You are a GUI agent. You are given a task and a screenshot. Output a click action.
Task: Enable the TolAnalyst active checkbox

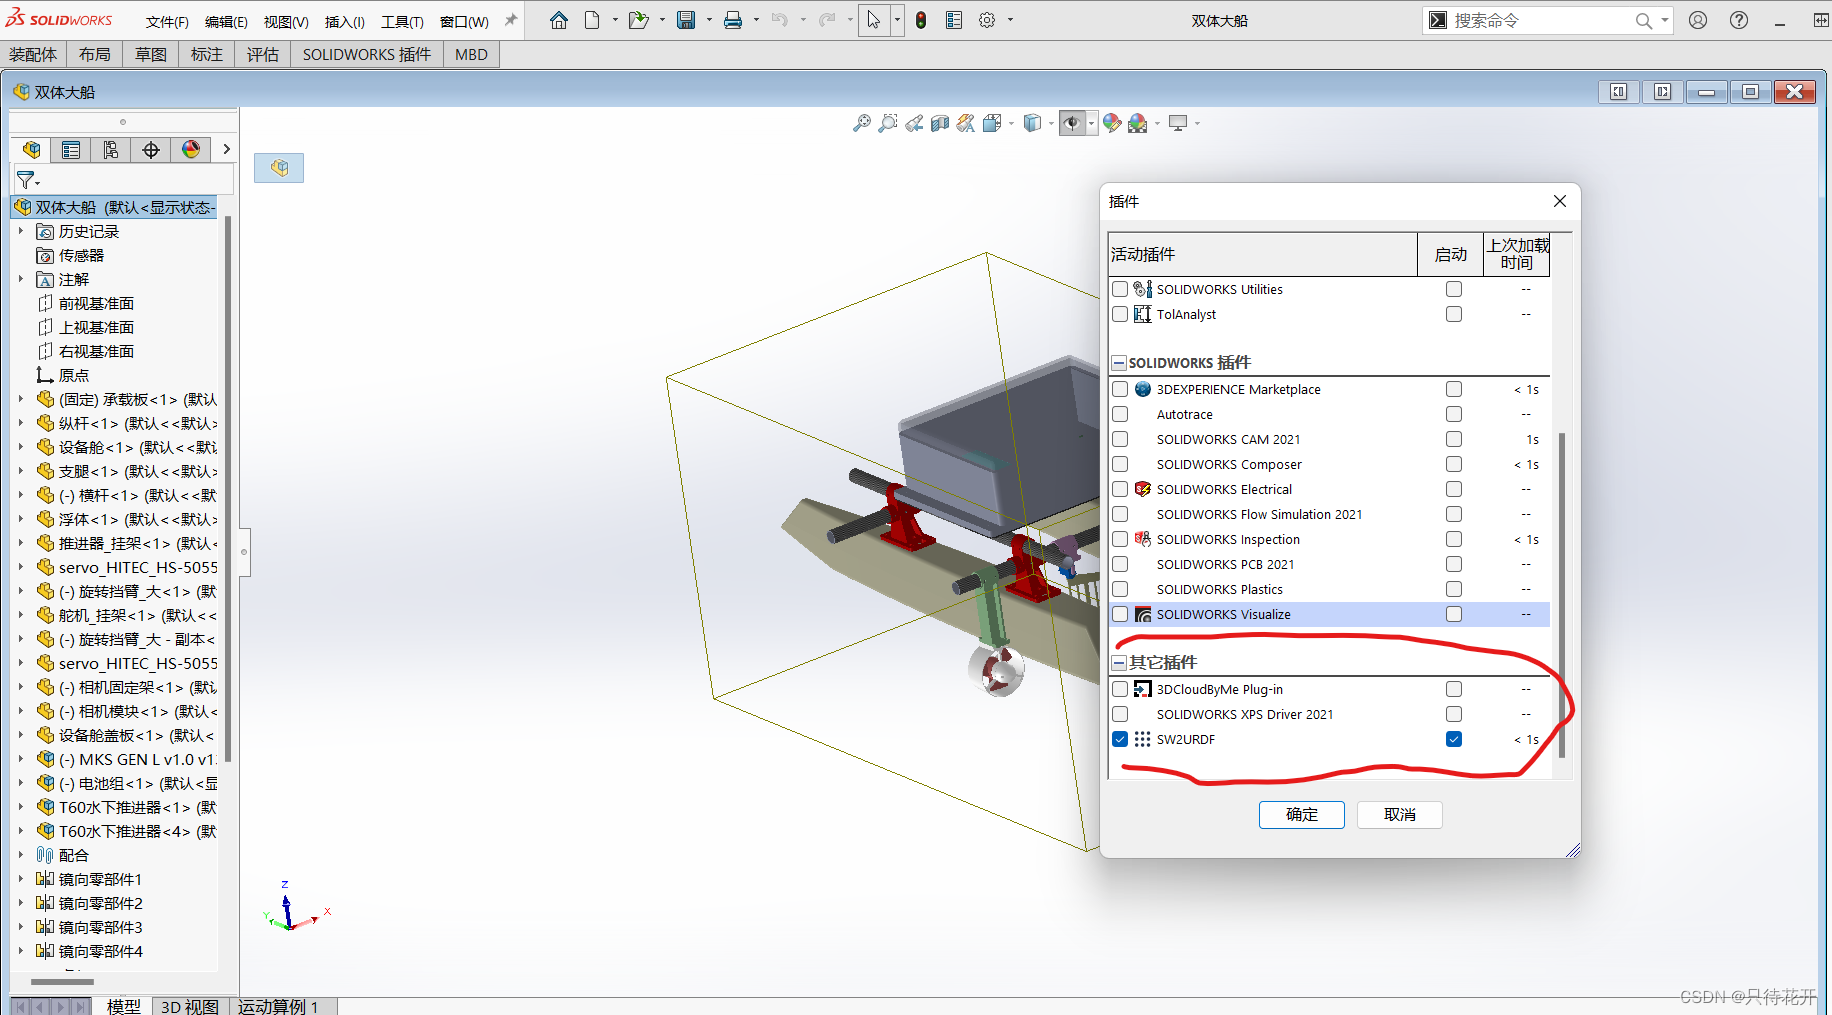(1120, 314)
